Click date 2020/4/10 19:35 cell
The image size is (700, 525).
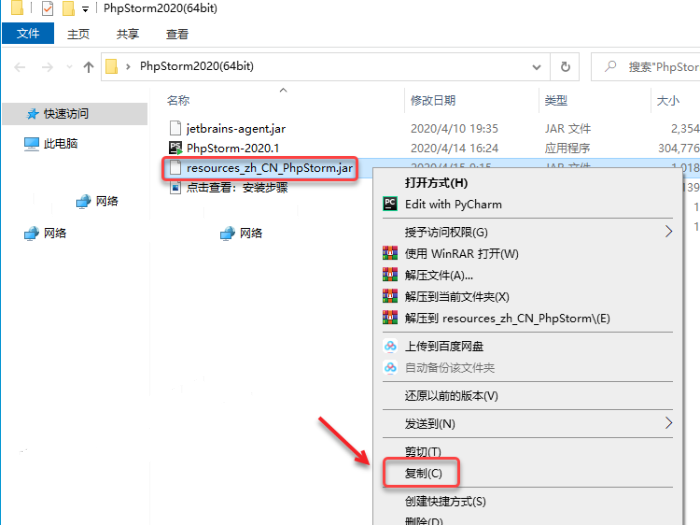coord(454,129)
